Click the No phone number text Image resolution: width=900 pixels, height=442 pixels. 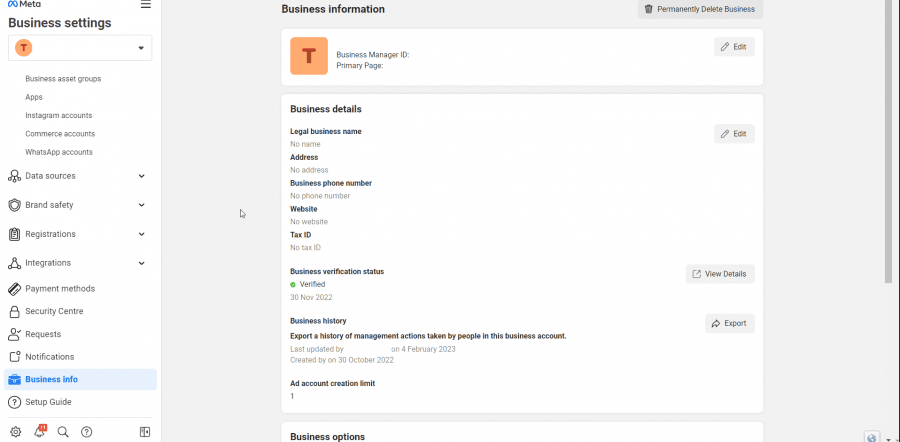(x=320, y=196)
